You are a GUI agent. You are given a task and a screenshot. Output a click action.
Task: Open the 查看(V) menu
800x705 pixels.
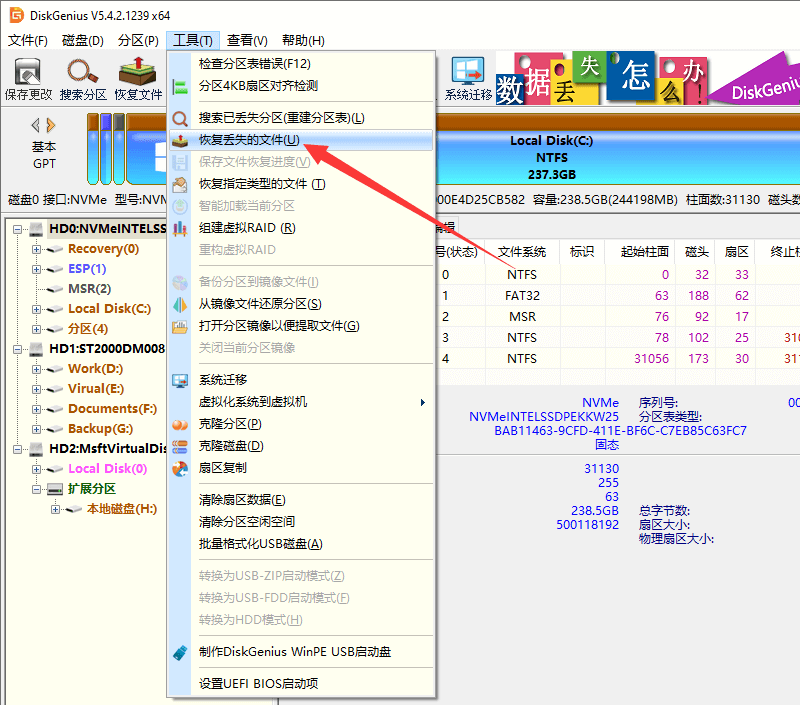pyautogui.click(x=247, y=40)
